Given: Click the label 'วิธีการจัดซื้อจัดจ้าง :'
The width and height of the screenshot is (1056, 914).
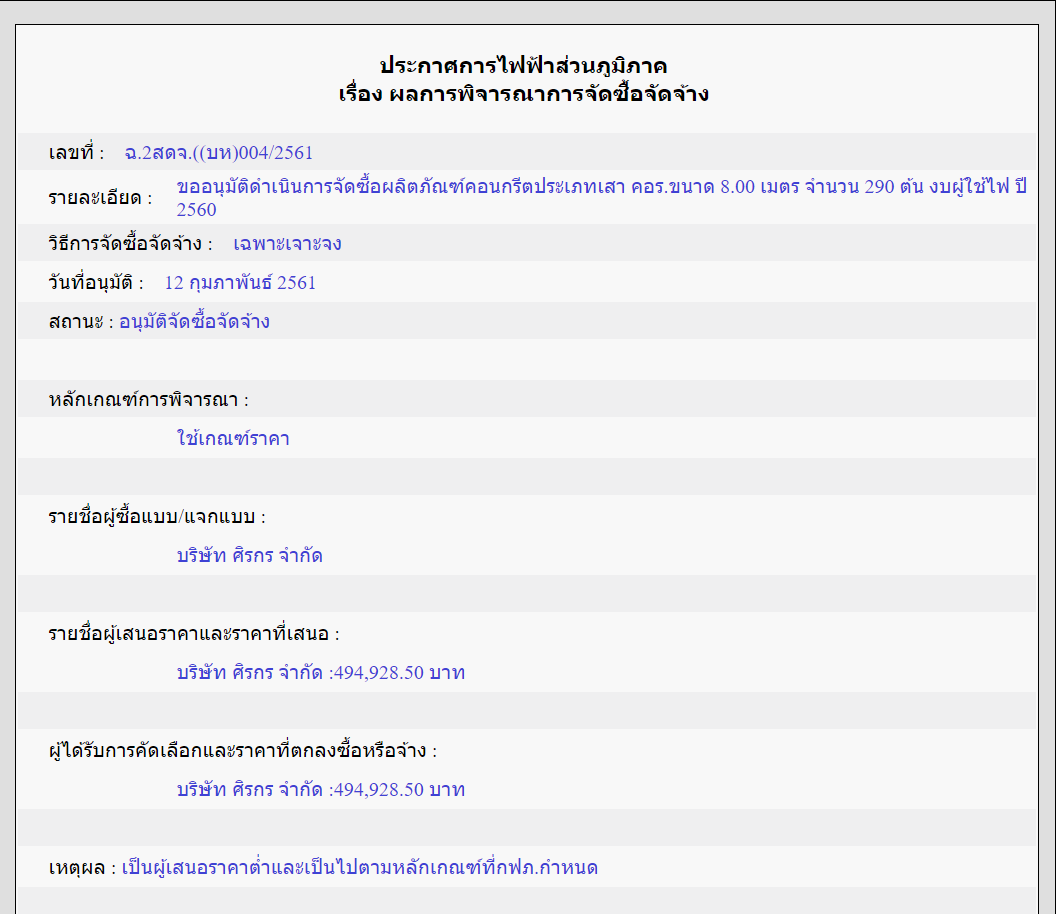Looking at the screenshot, I should [x=131, y=243].
